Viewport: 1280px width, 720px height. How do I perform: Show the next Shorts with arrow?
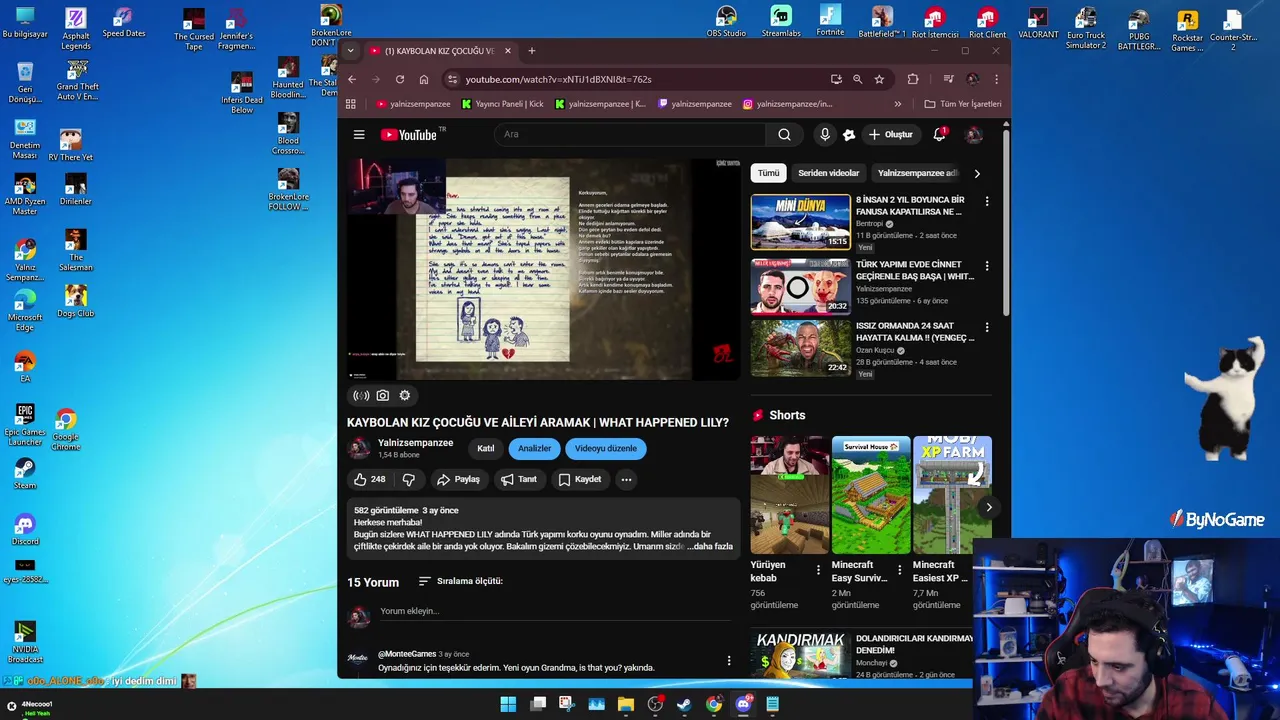pos(988,507)
